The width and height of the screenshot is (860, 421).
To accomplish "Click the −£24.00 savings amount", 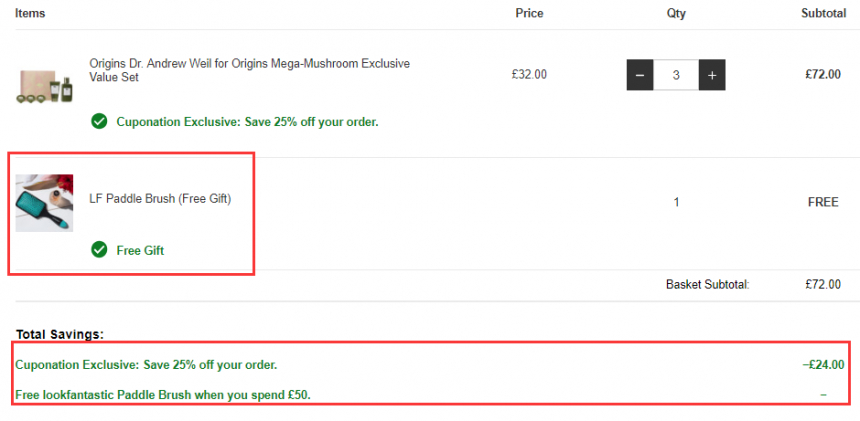I will (x=823, y=365).
